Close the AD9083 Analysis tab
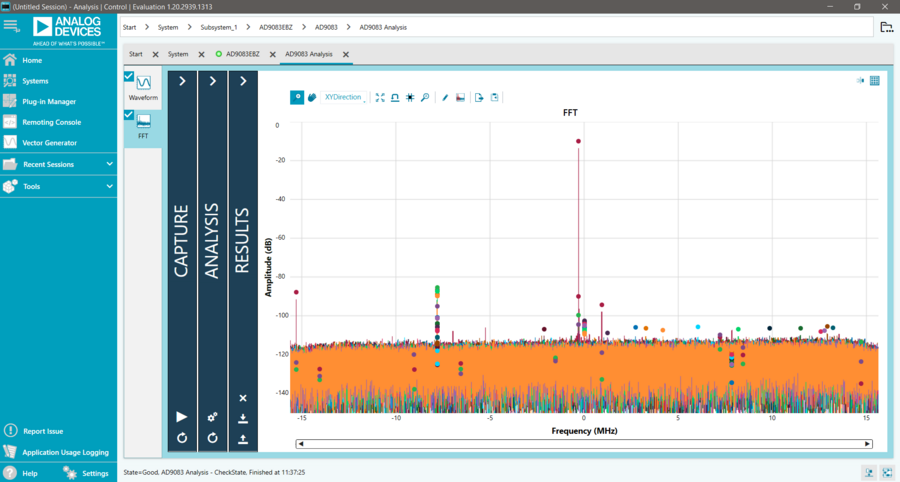Screen dimensions: 900x482 pos(346,55)
